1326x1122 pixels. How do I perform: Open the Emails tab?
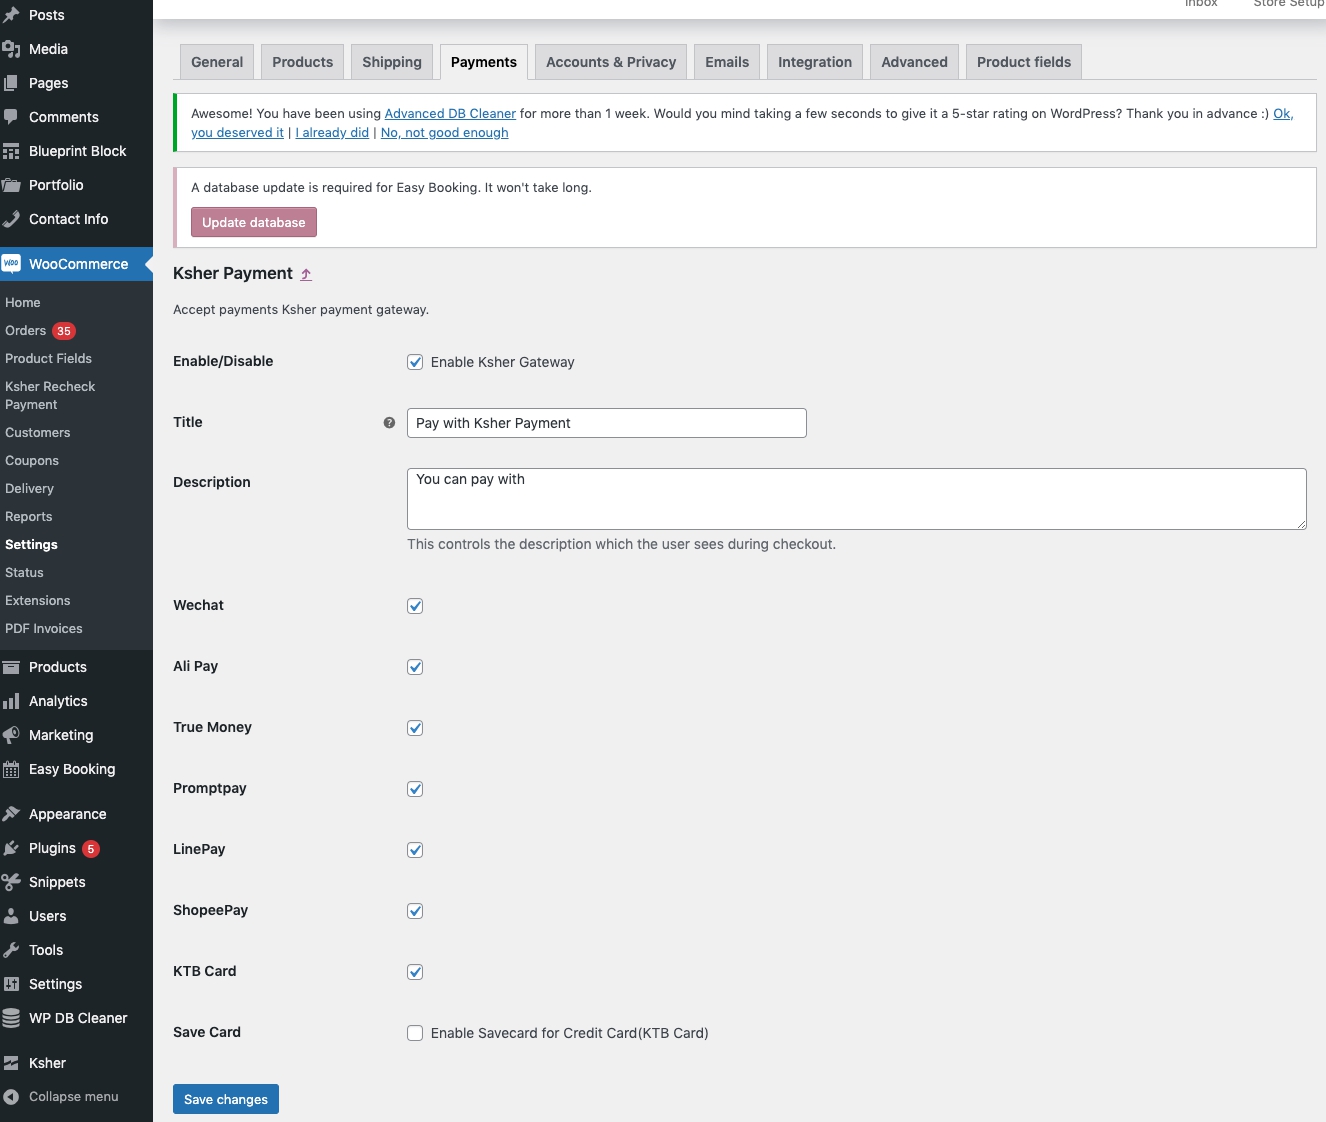727,62
